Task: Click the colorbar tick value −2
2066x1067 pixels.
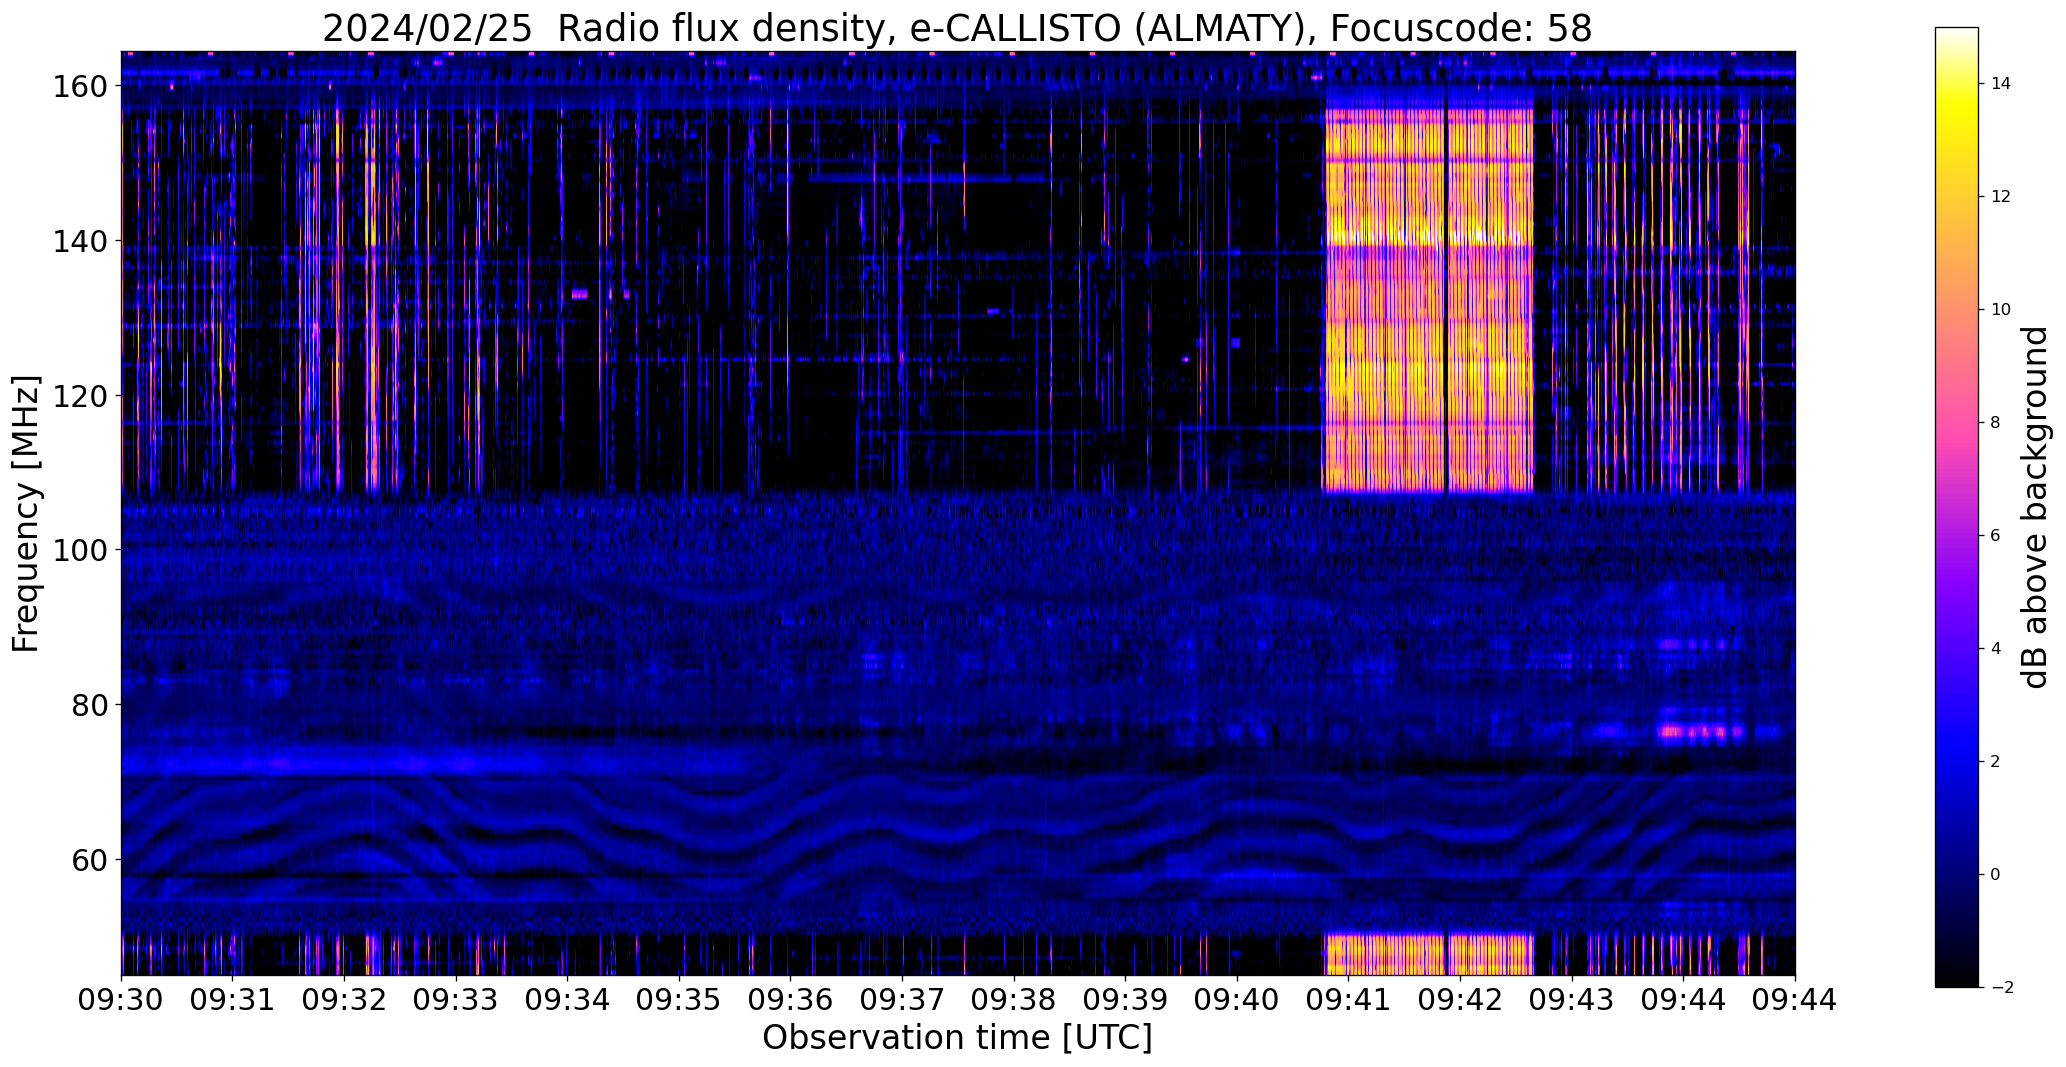Action: pos(2002,988)
